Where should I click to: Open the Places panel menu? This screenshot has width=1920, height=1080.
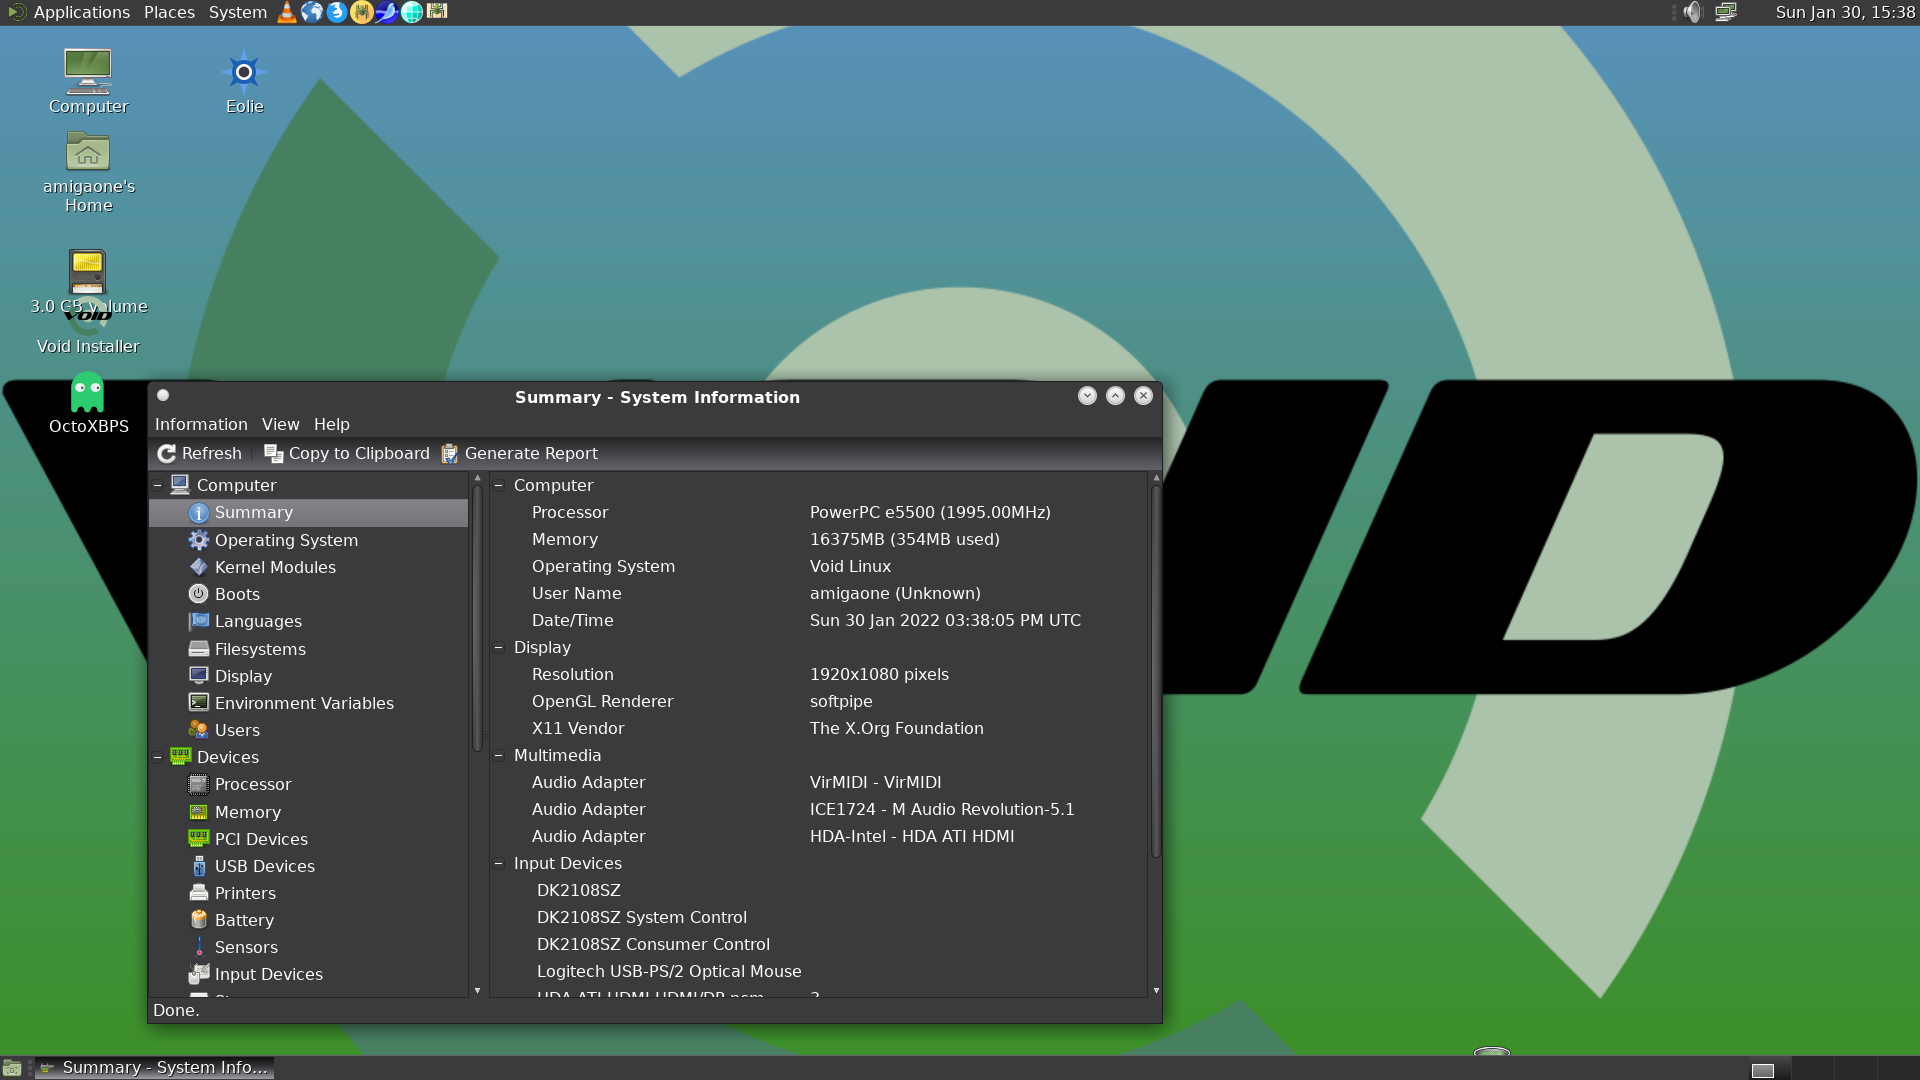click(x=169, y=12)
